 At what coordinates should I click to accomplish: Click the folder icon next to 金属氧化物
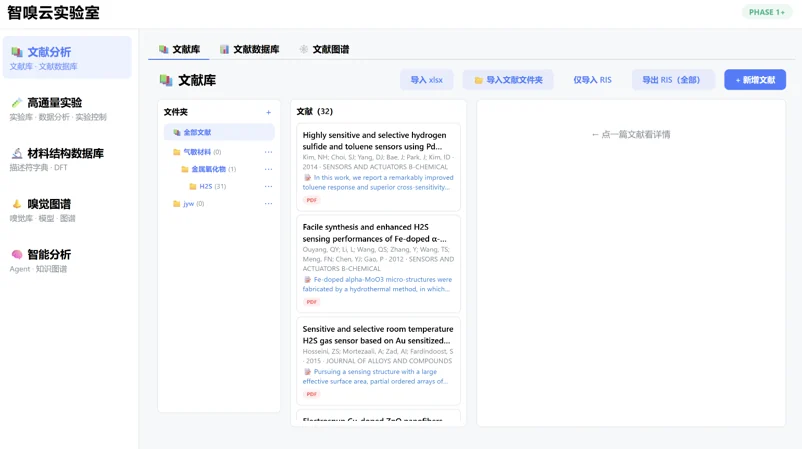click(185, 169)
